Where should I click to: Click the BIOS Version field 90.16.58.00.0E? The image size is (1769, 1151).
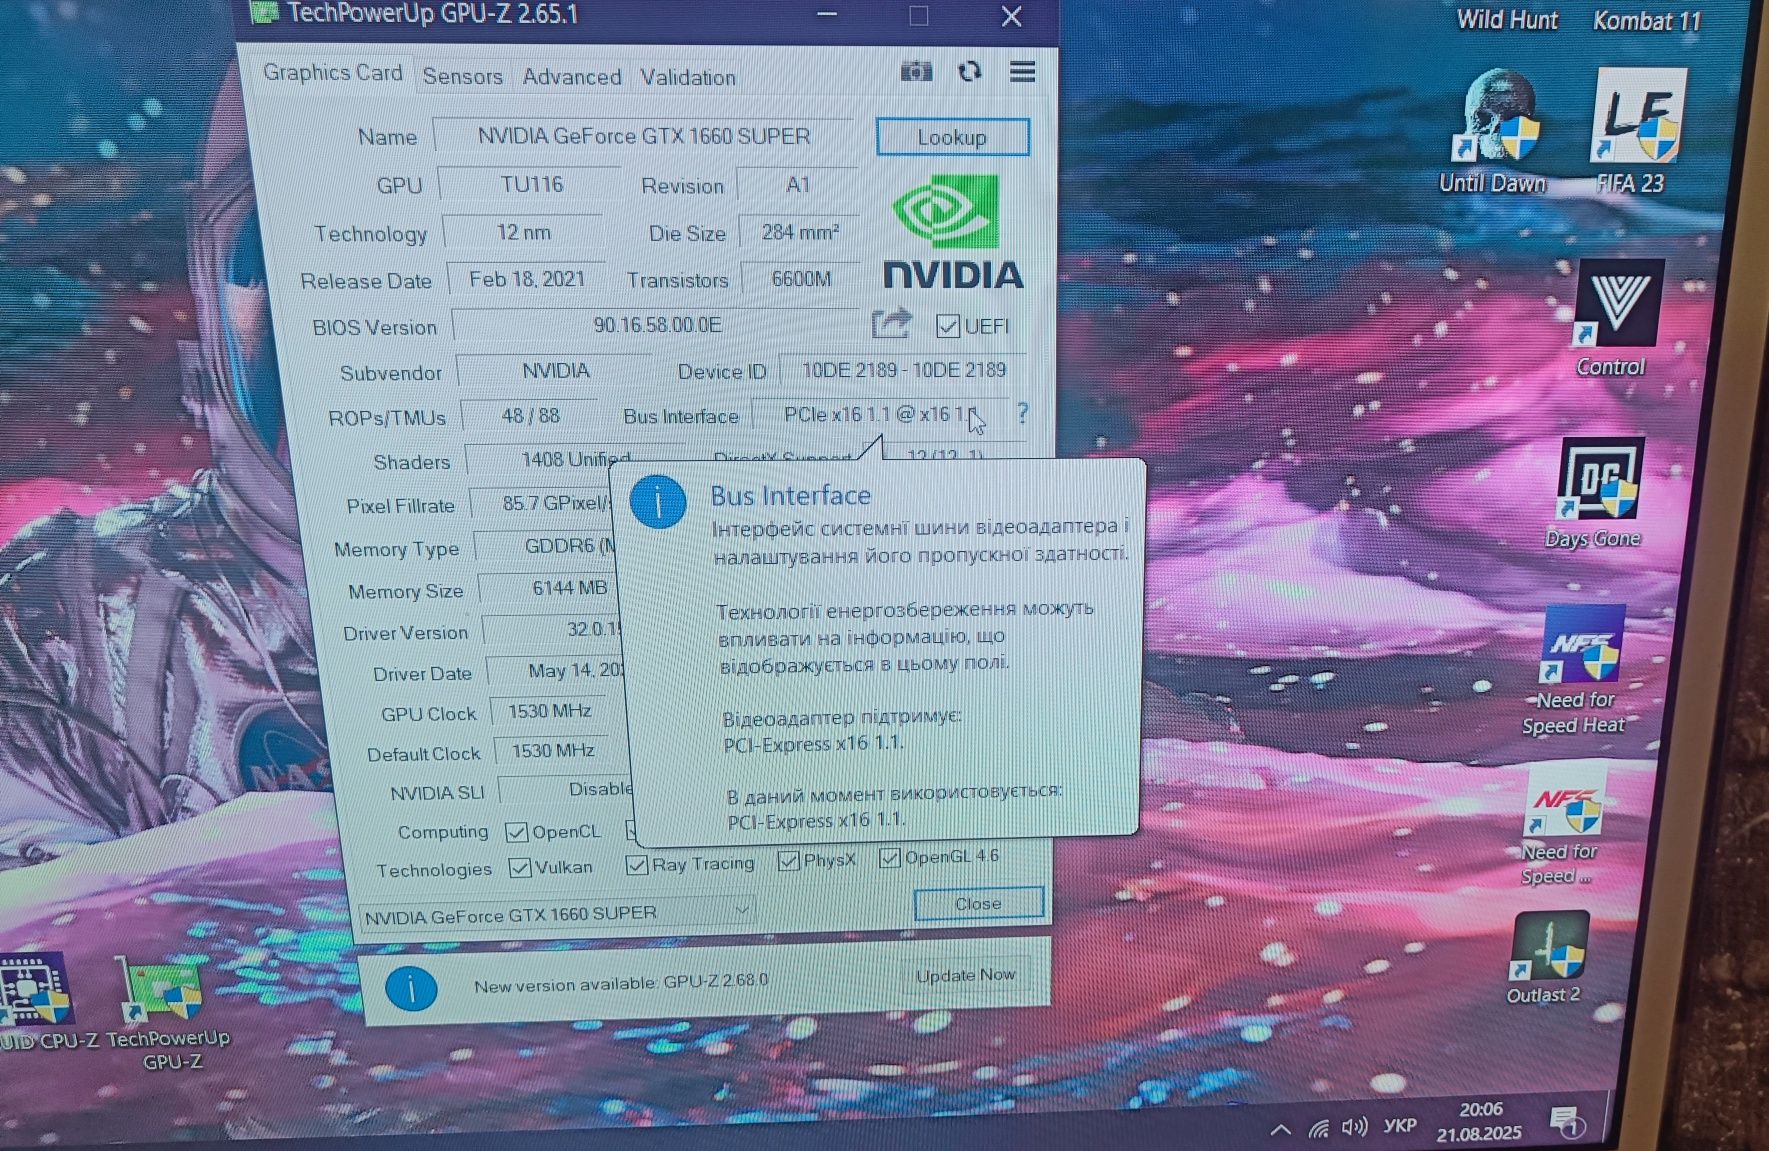(656, 325)
